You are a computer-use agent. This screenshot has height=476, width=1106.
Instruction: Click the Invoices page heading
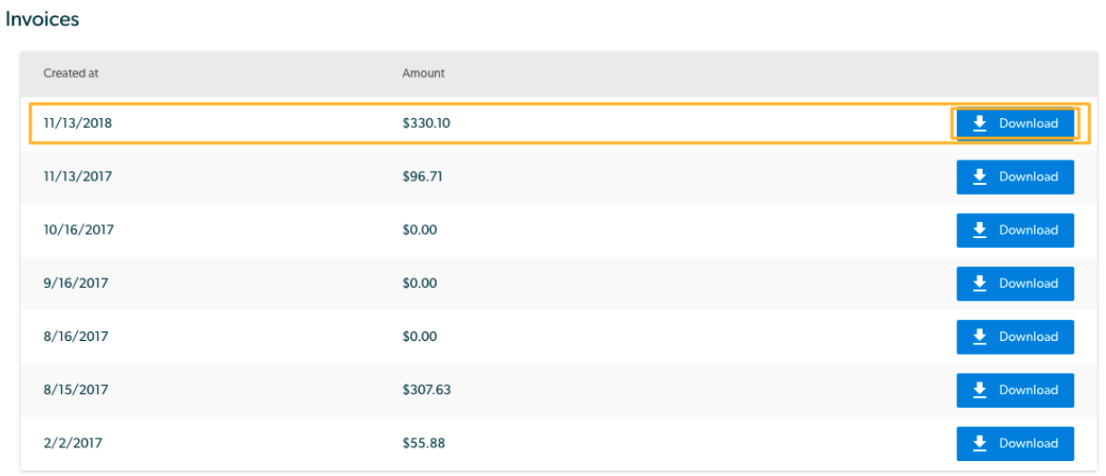[x=42, y=19]
